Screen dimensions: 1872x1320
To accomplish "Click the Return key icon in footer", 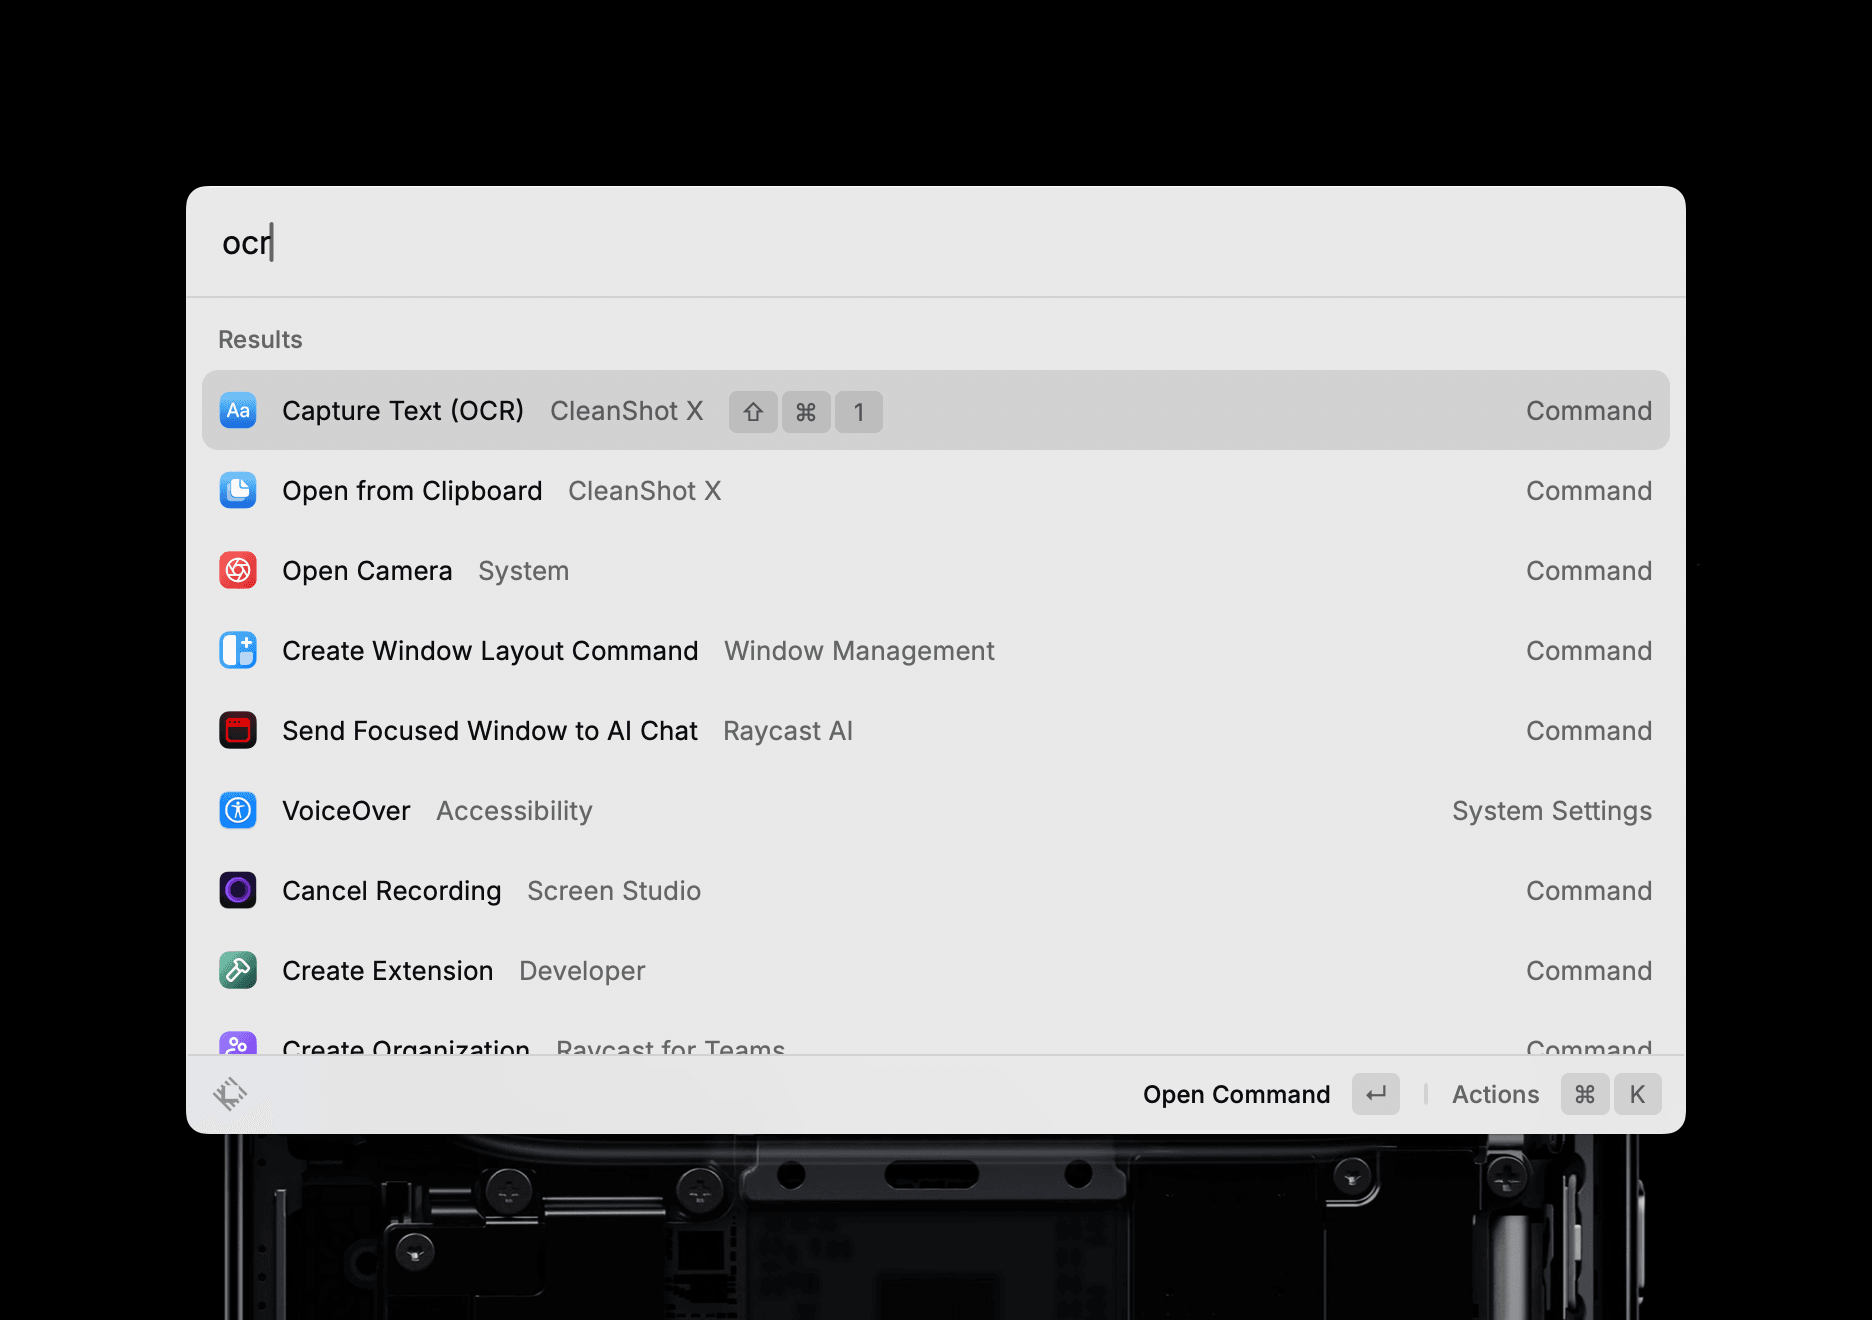I will pyautogui.click(x=1376, y=1094).
